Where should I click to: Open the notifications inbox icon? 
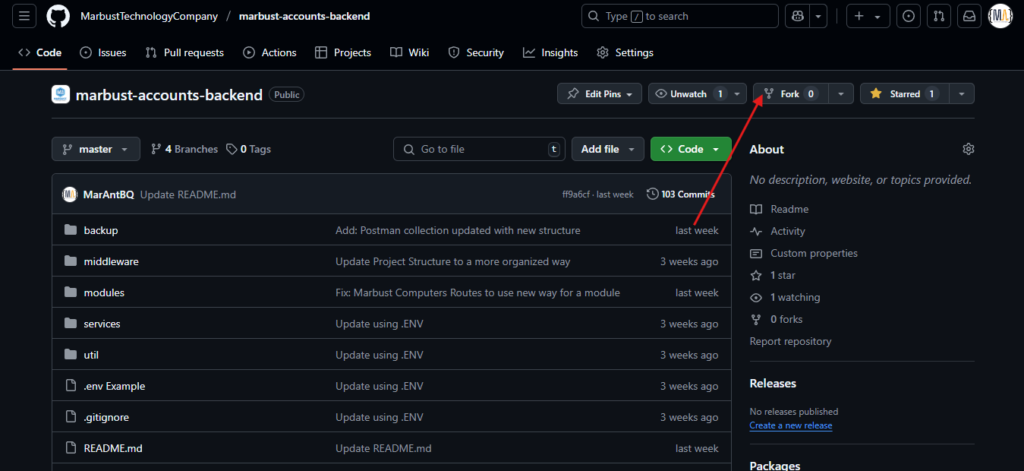coord(970,16)
